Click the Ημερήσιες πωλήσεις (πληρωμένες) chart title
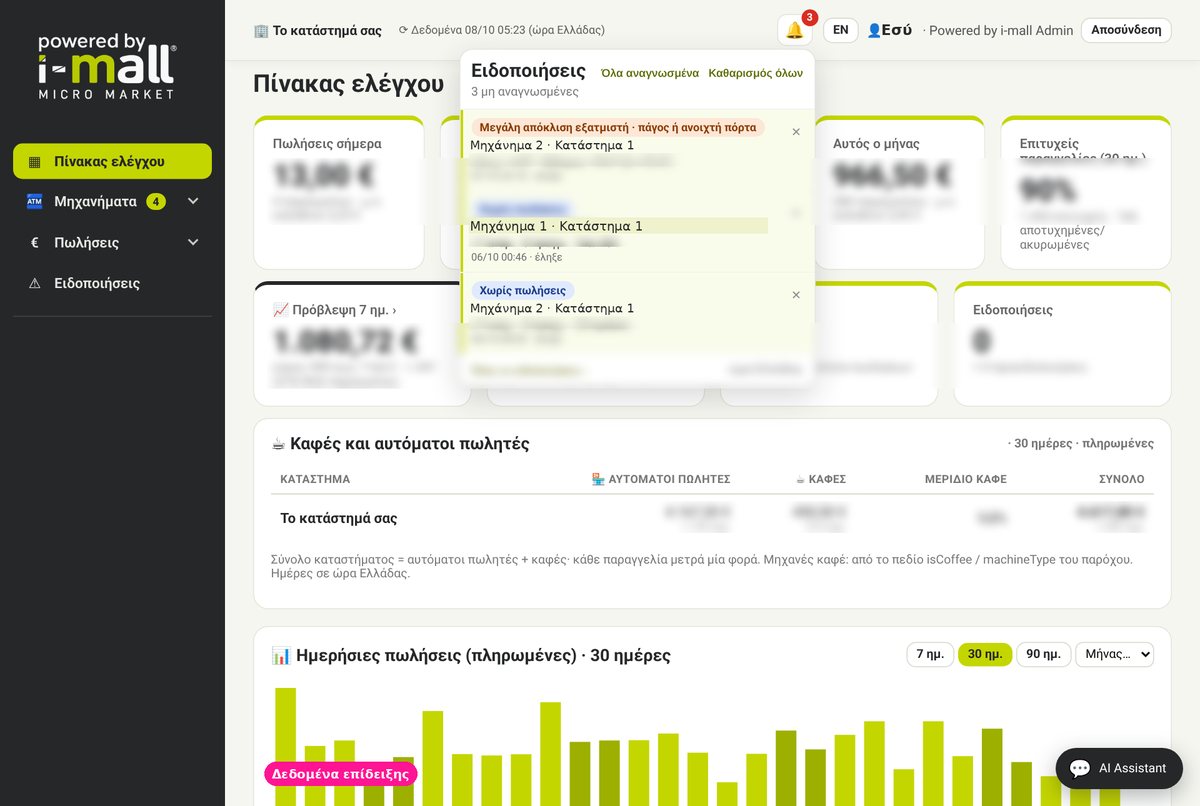Screen dimensions: 1200x806 click(x=471, y=655)
